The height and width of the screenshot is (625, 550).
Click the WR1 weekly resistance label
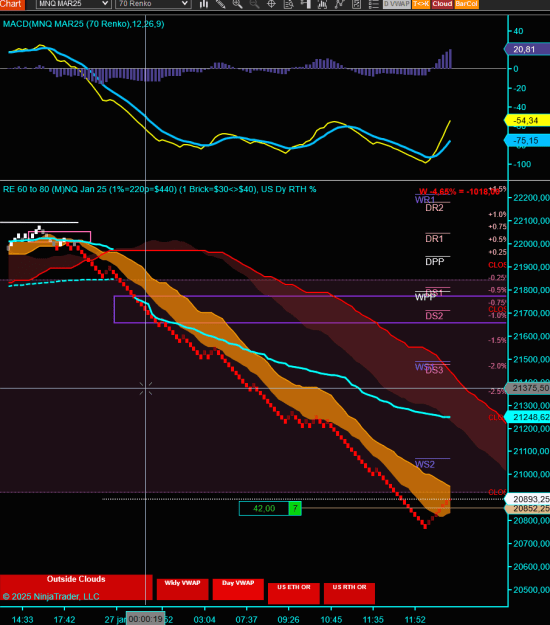(x=425, y=200)
